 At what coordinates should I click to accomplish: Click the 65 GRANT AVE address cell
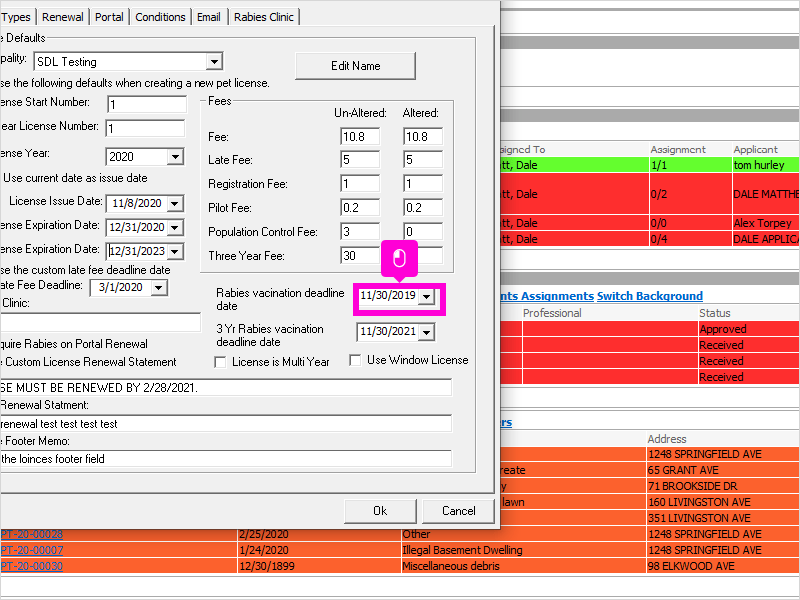(x=722, y=470)
